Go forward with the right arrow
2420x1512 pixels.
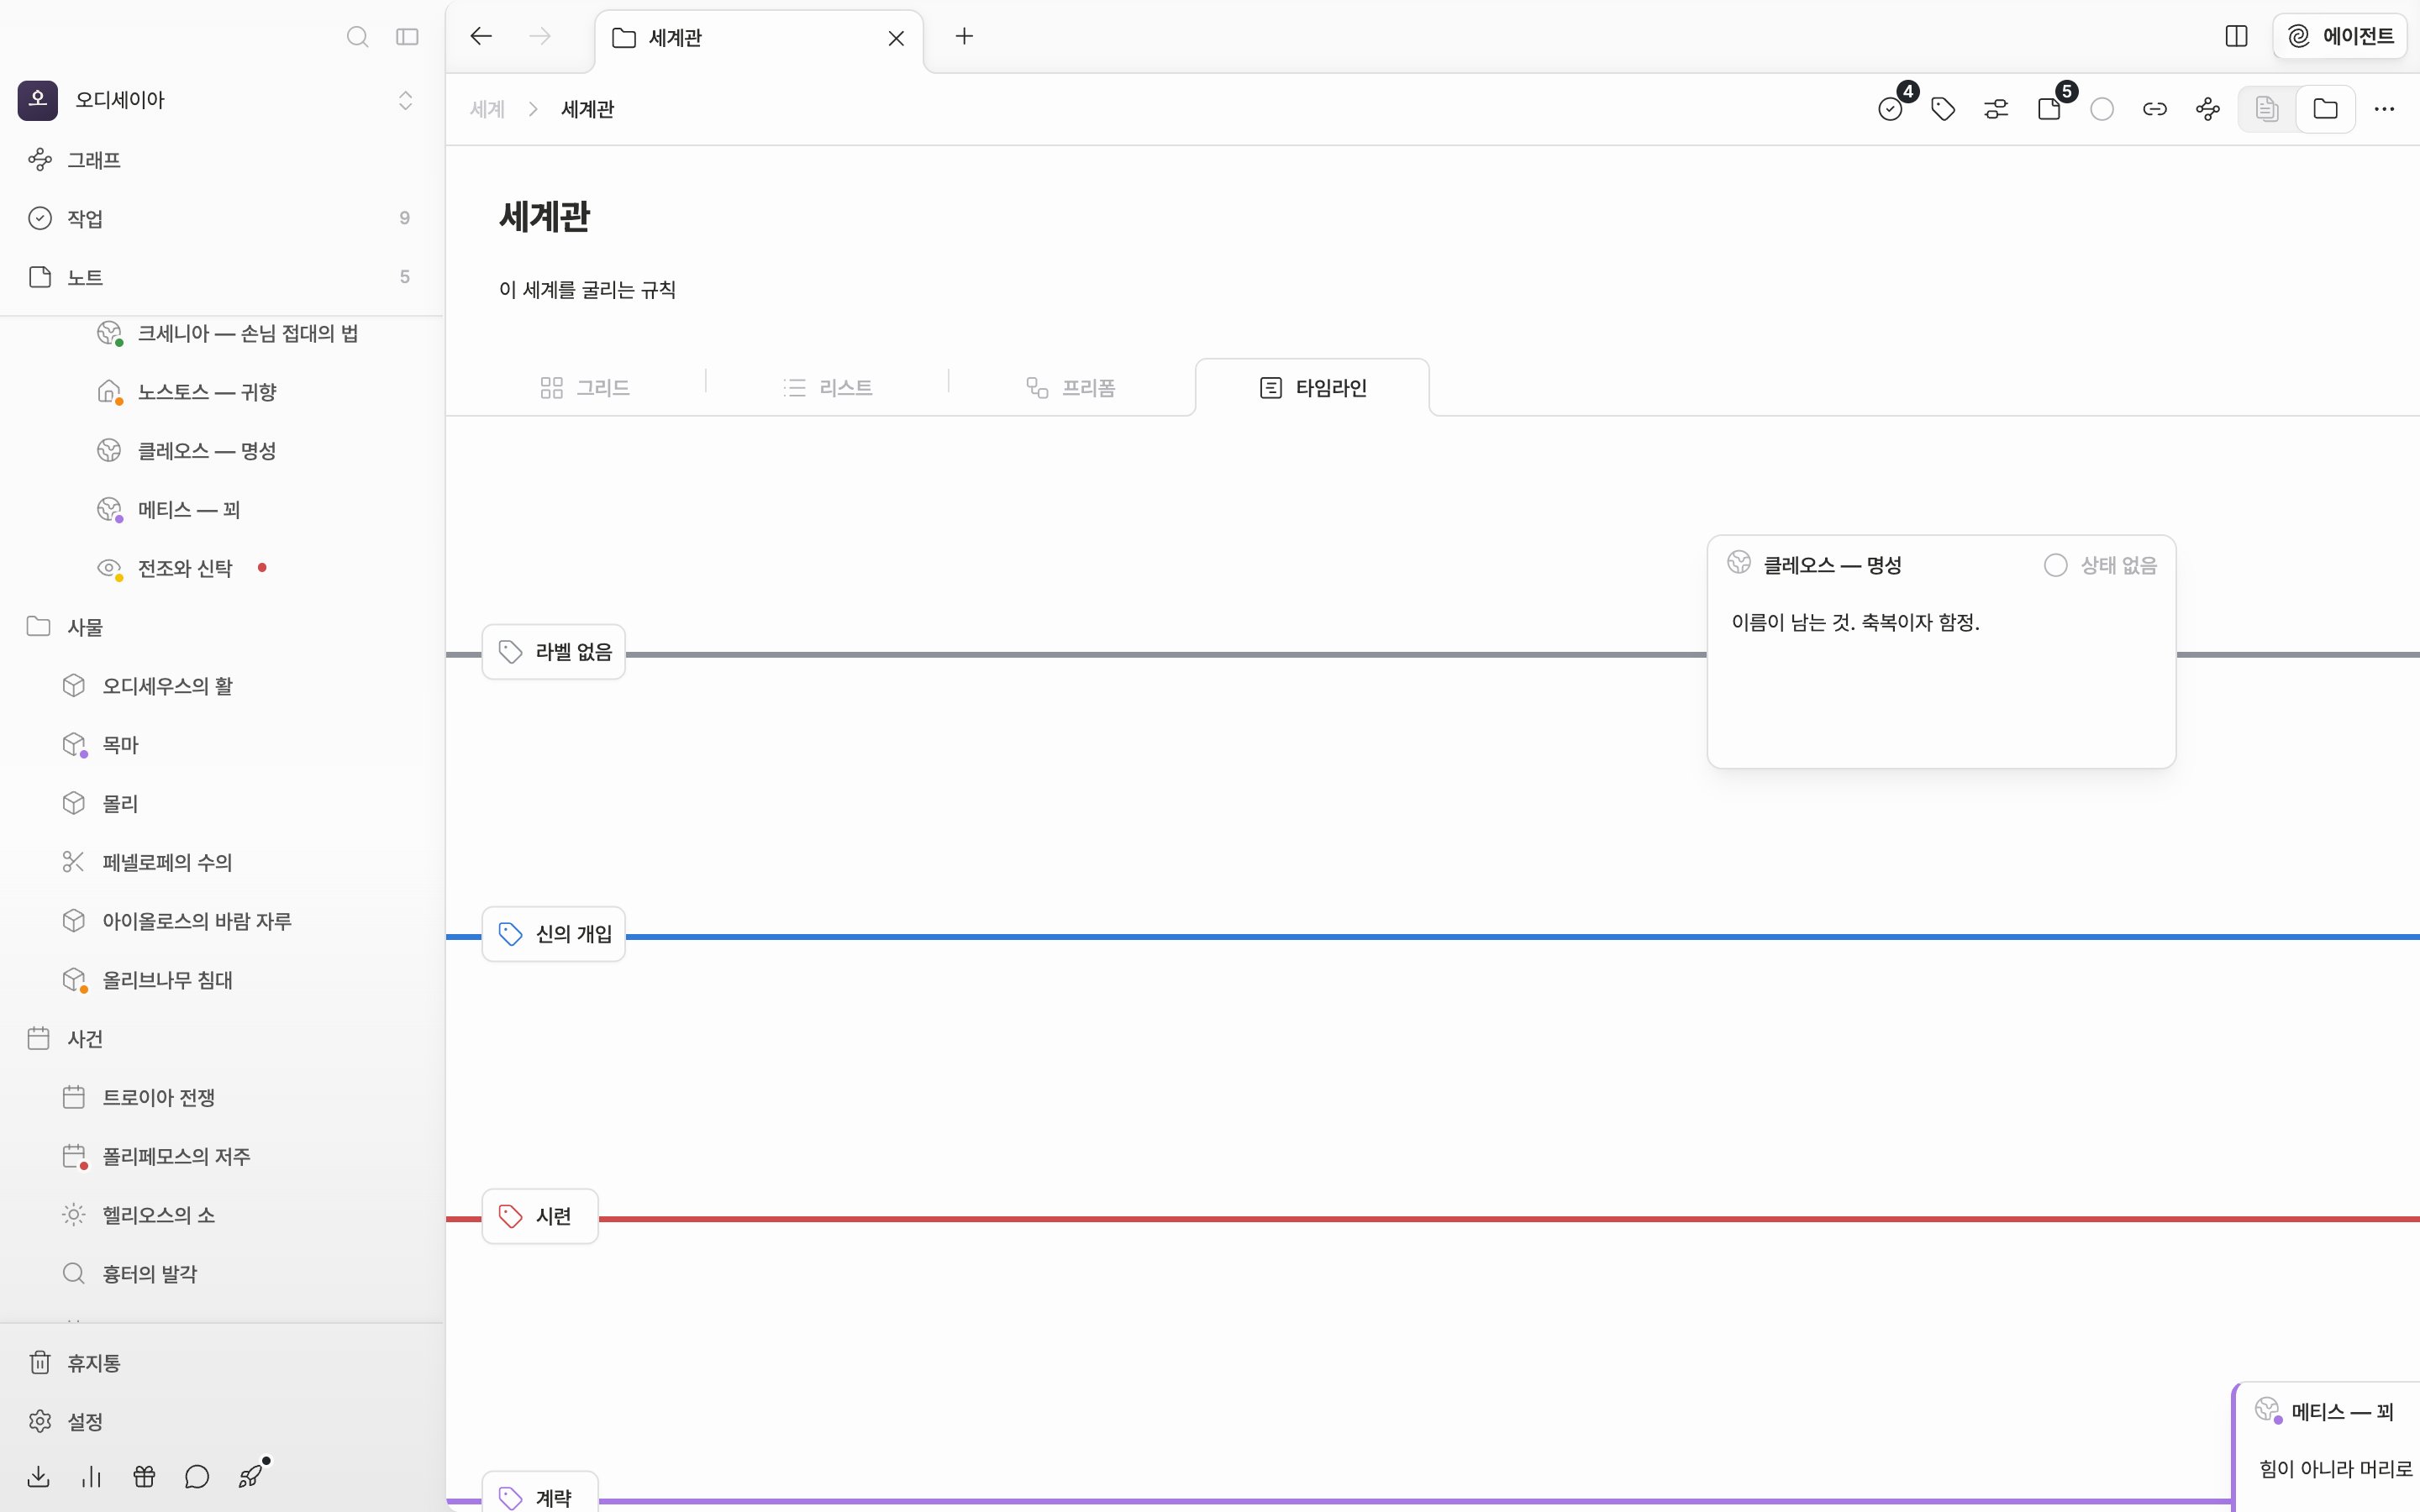(x=540, y=37)
